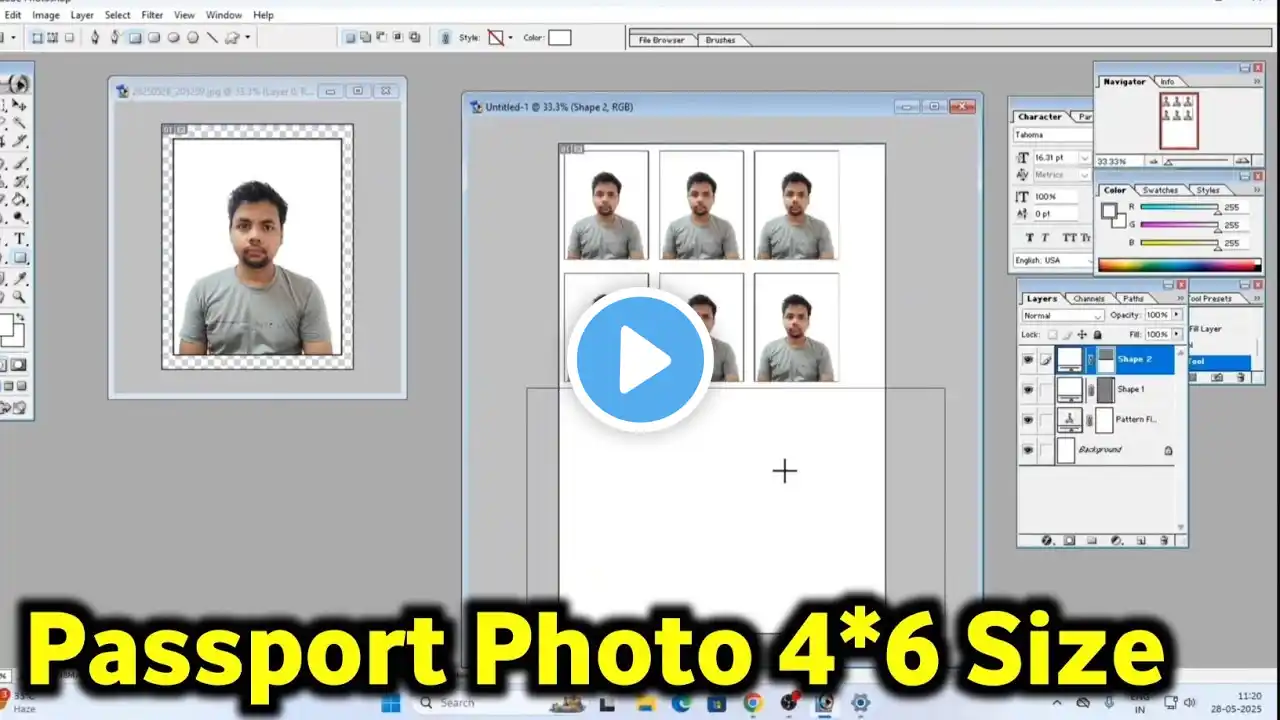Click the Subtract from Shape Area icon

(382, 38)
